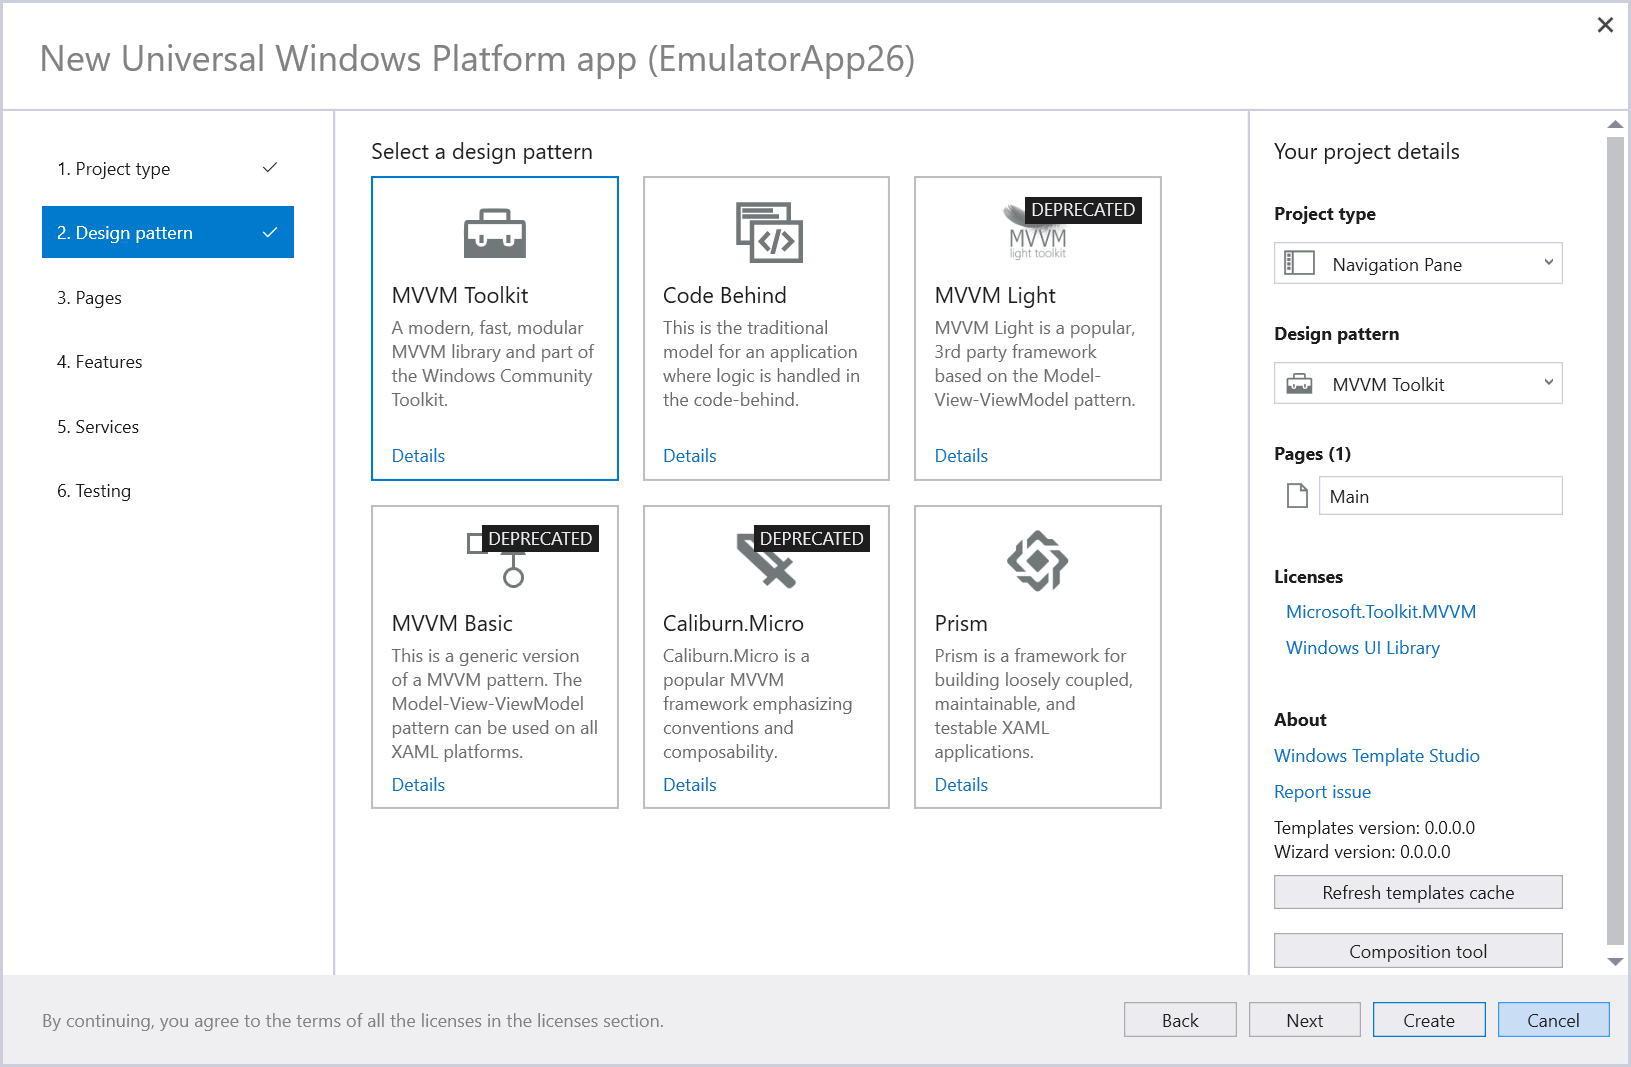Viewport: 1631px width, 1067px height.
Task: Go to step 6. Testing
Action: click(168, 490)
